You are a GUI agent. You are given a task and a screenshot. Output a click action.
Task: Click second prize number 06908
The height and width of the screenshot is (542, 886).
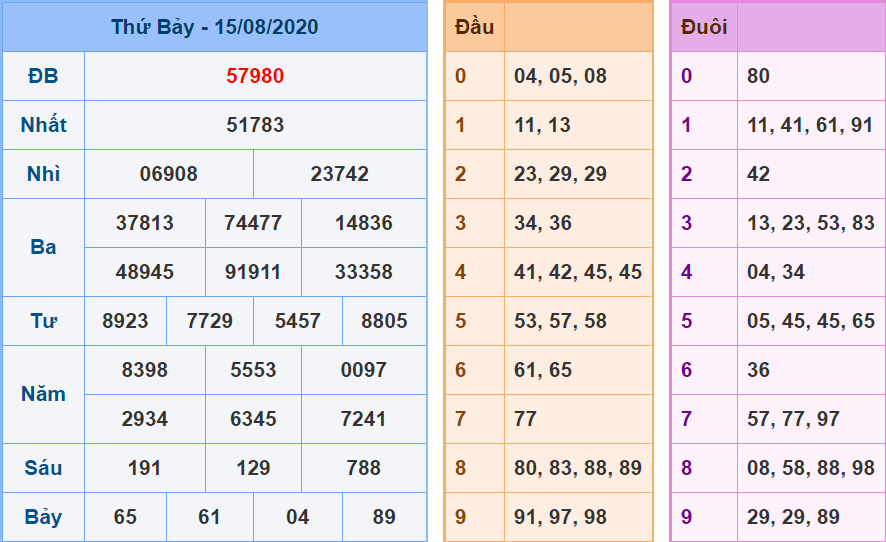pos(169,174)
